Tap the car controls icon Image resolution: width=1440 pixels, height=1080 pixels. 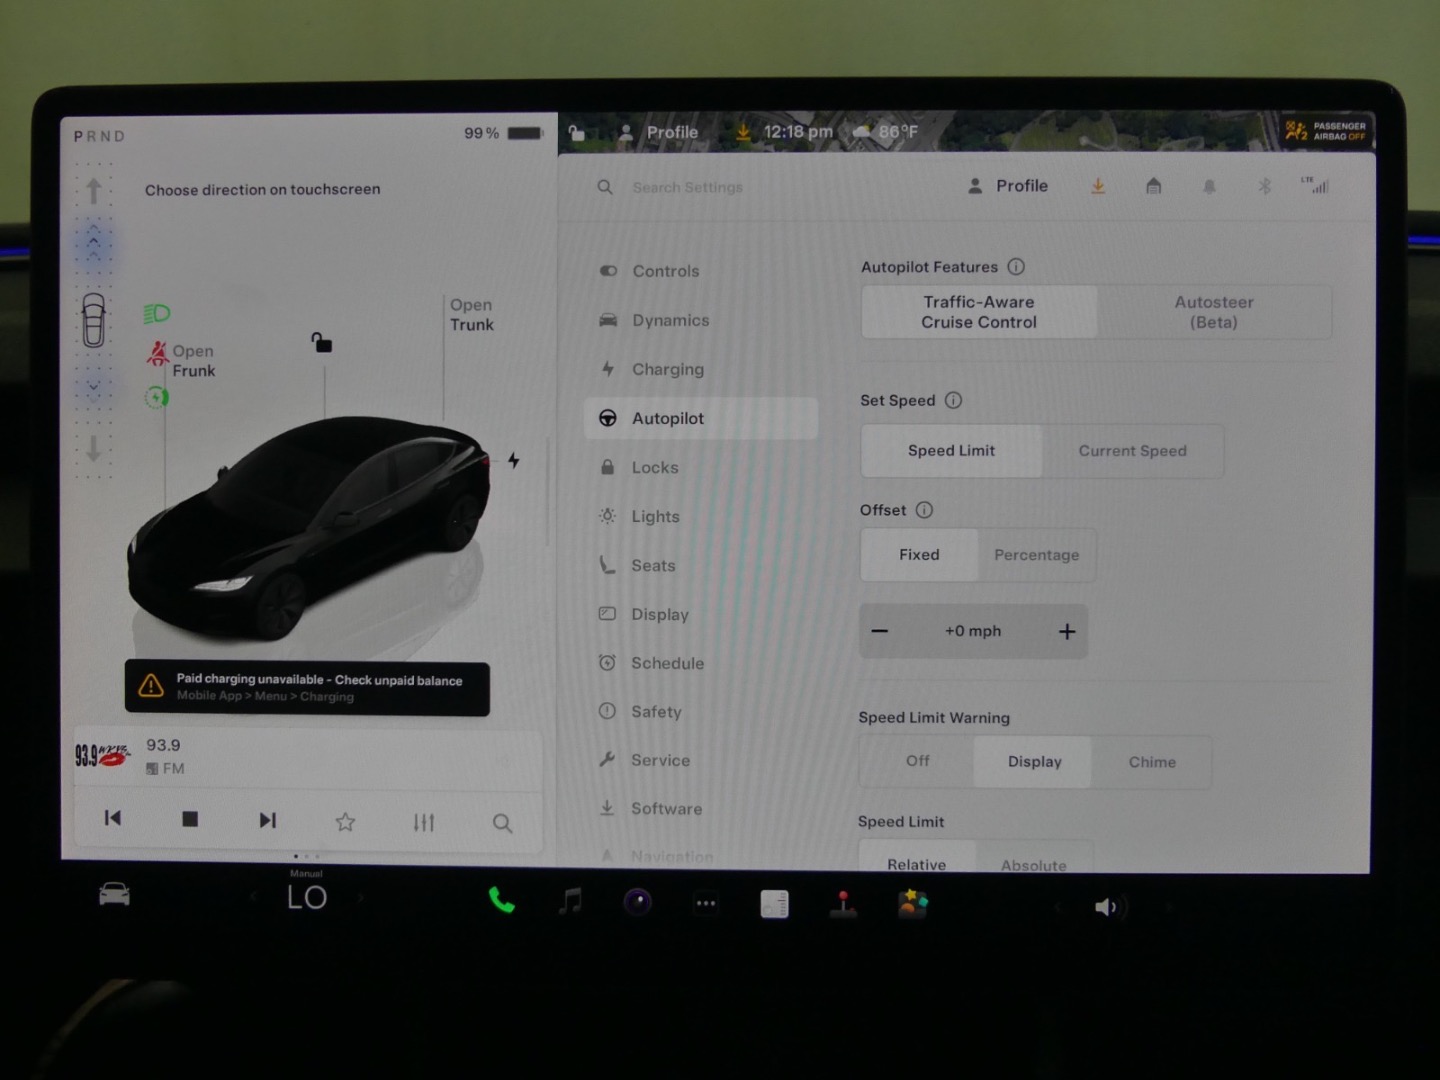pyautogui.click(x=114, y=894)
